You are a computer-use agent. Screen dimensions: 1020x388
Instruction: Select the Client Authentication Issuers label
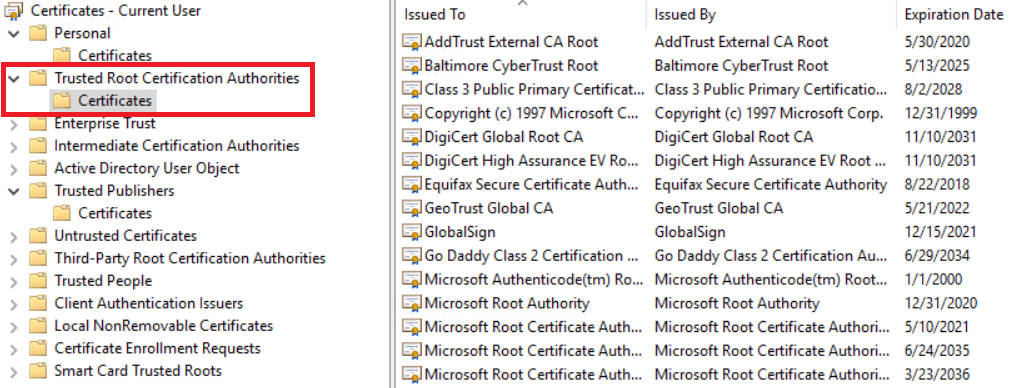pos(148,303)
